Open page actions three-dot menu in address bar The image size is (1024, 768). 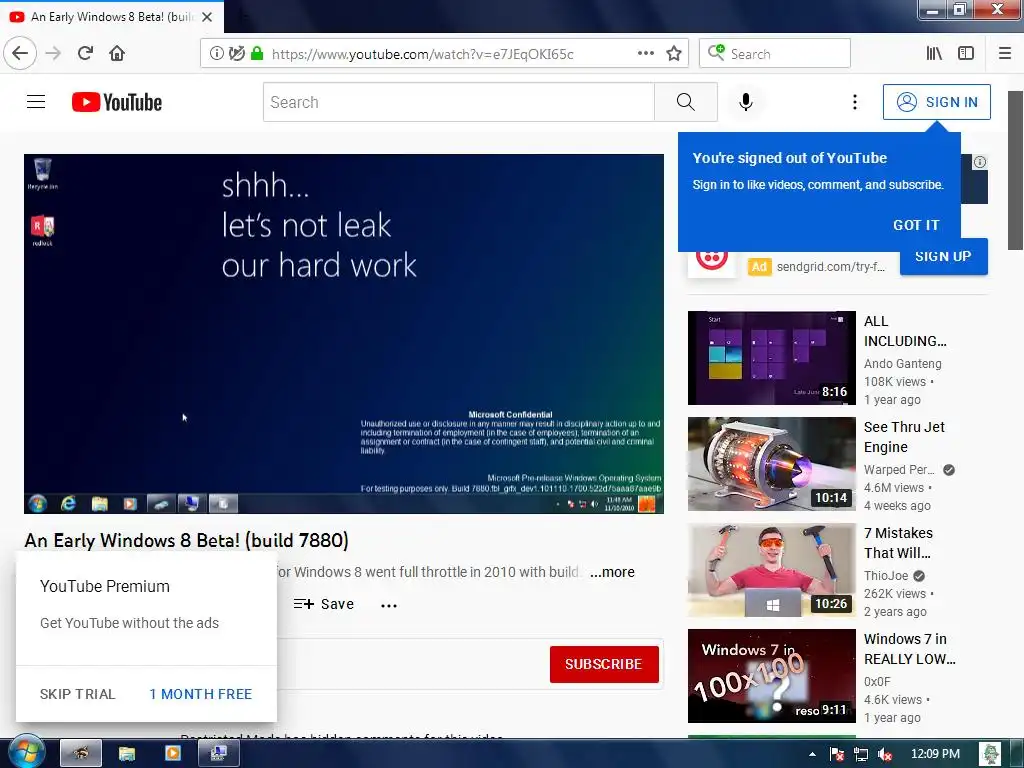(x=645, y=53)
